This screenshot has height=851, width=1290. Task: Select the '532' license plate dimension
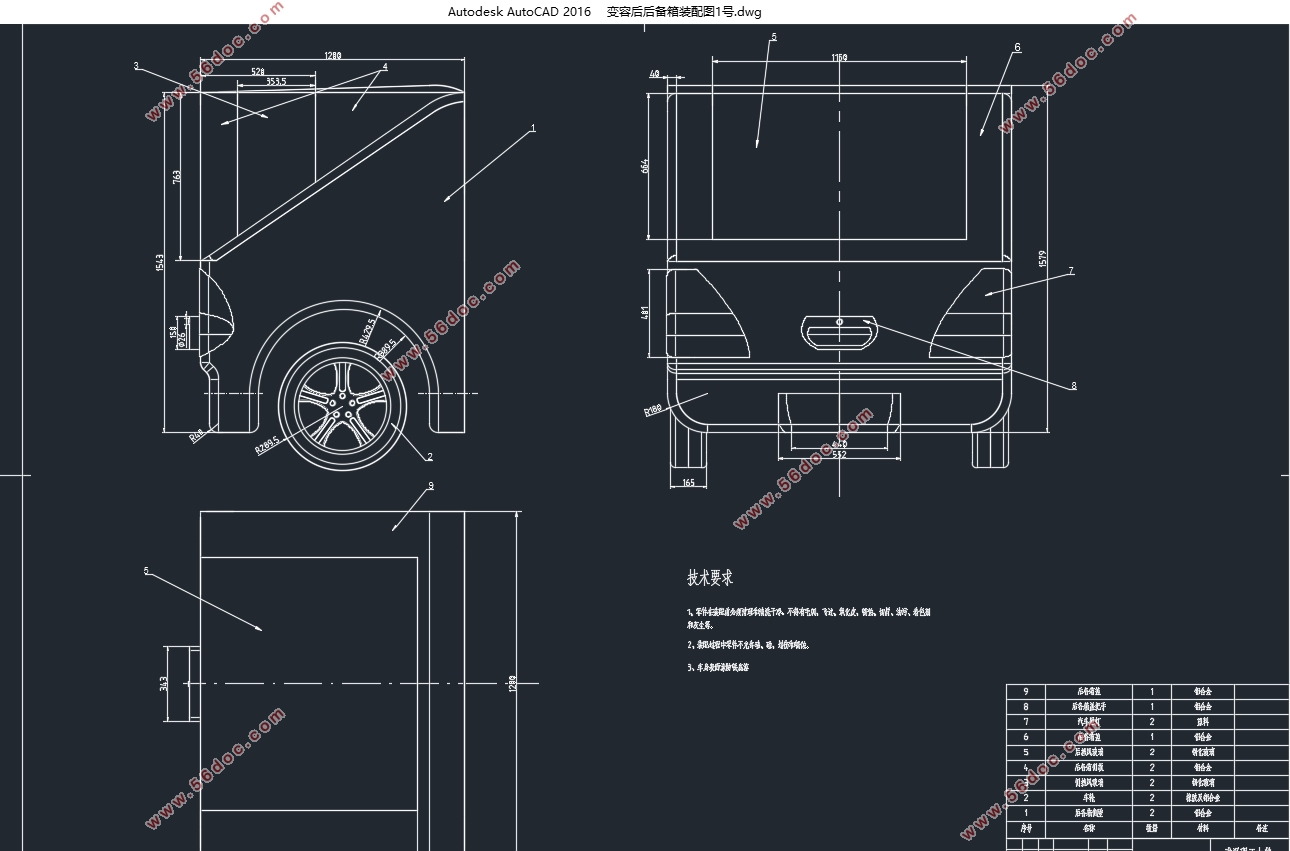(x=838, y=455)
